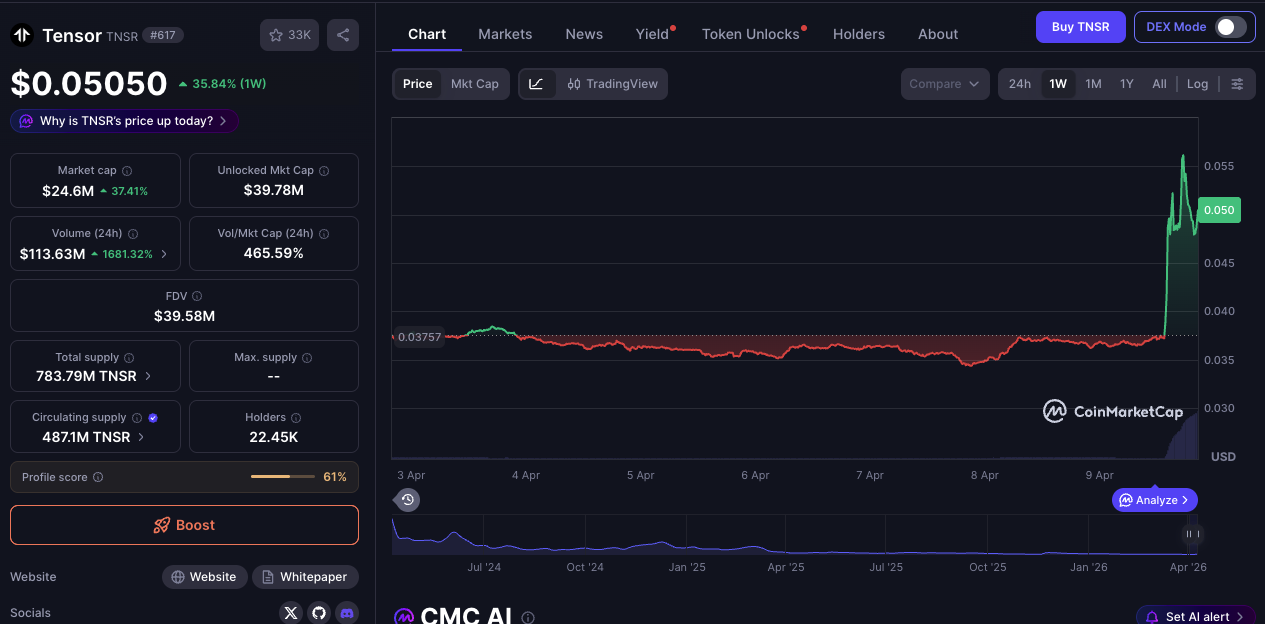Open the GitHub social icon
Screen dimensions: 1265x624
(319, 612)
